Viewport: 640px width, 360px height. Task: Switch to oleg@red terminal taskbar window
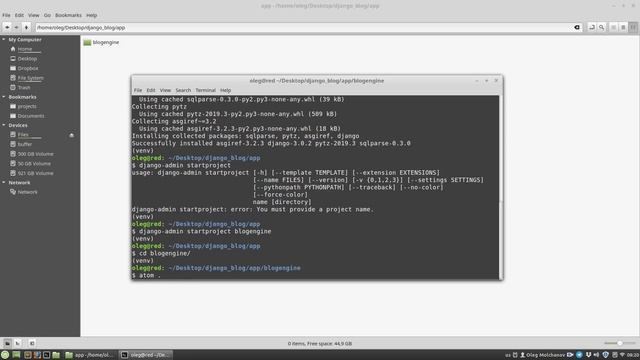pyautogui.click(x=146, y=355)
